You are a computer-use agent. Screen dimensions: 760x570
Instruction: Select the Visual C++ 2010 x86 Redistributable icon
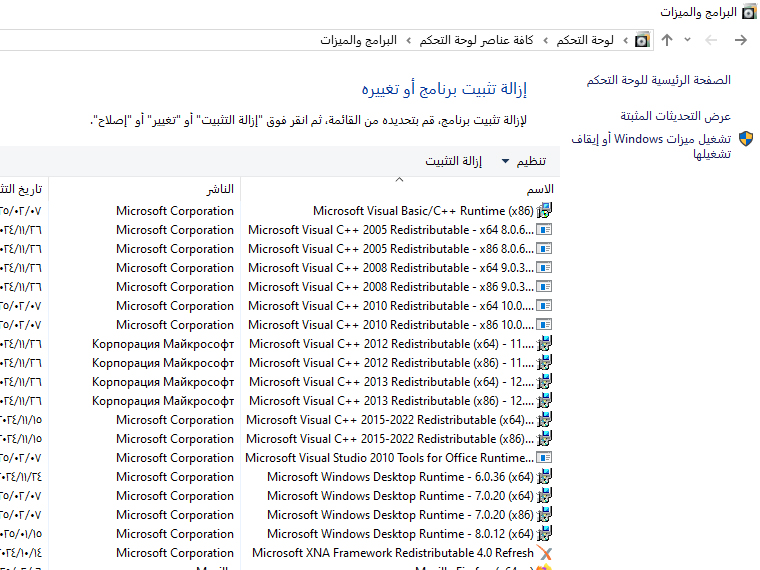click(544, 325)
